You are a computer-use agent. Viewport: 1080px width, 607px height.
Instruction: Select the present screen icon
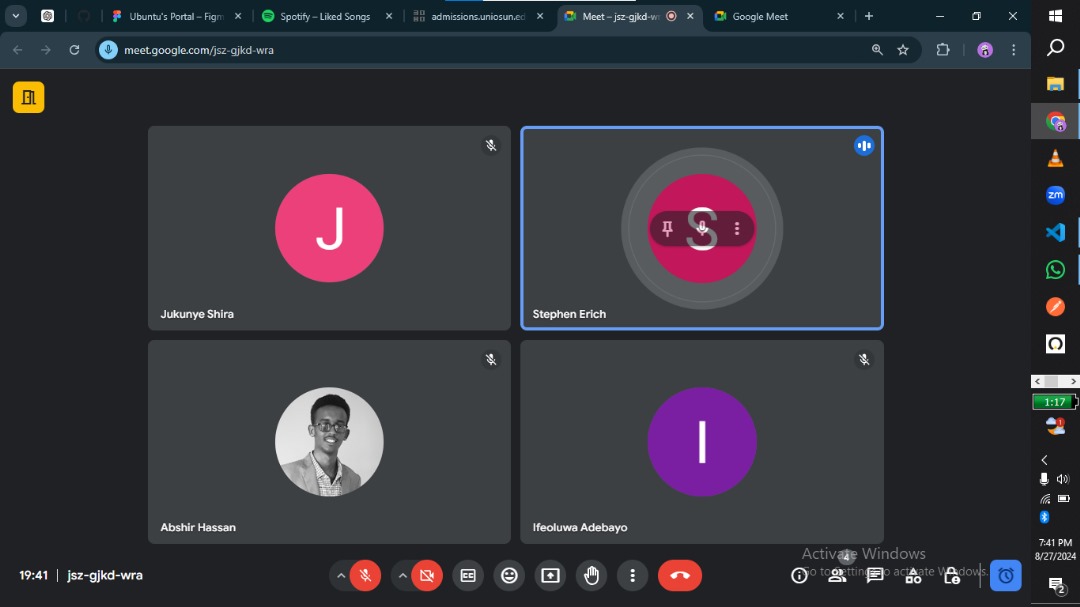coord(549,575)
